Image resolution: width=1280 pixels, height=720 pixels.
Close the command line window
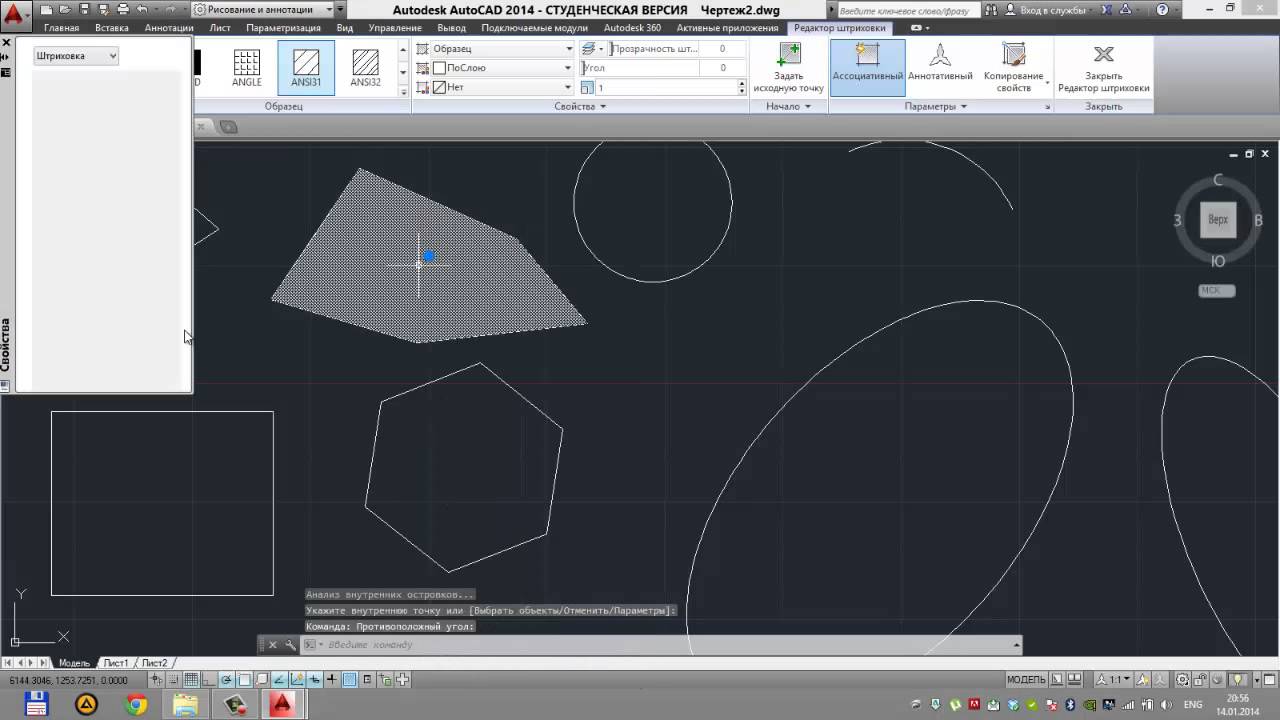(x=272, y=645)
